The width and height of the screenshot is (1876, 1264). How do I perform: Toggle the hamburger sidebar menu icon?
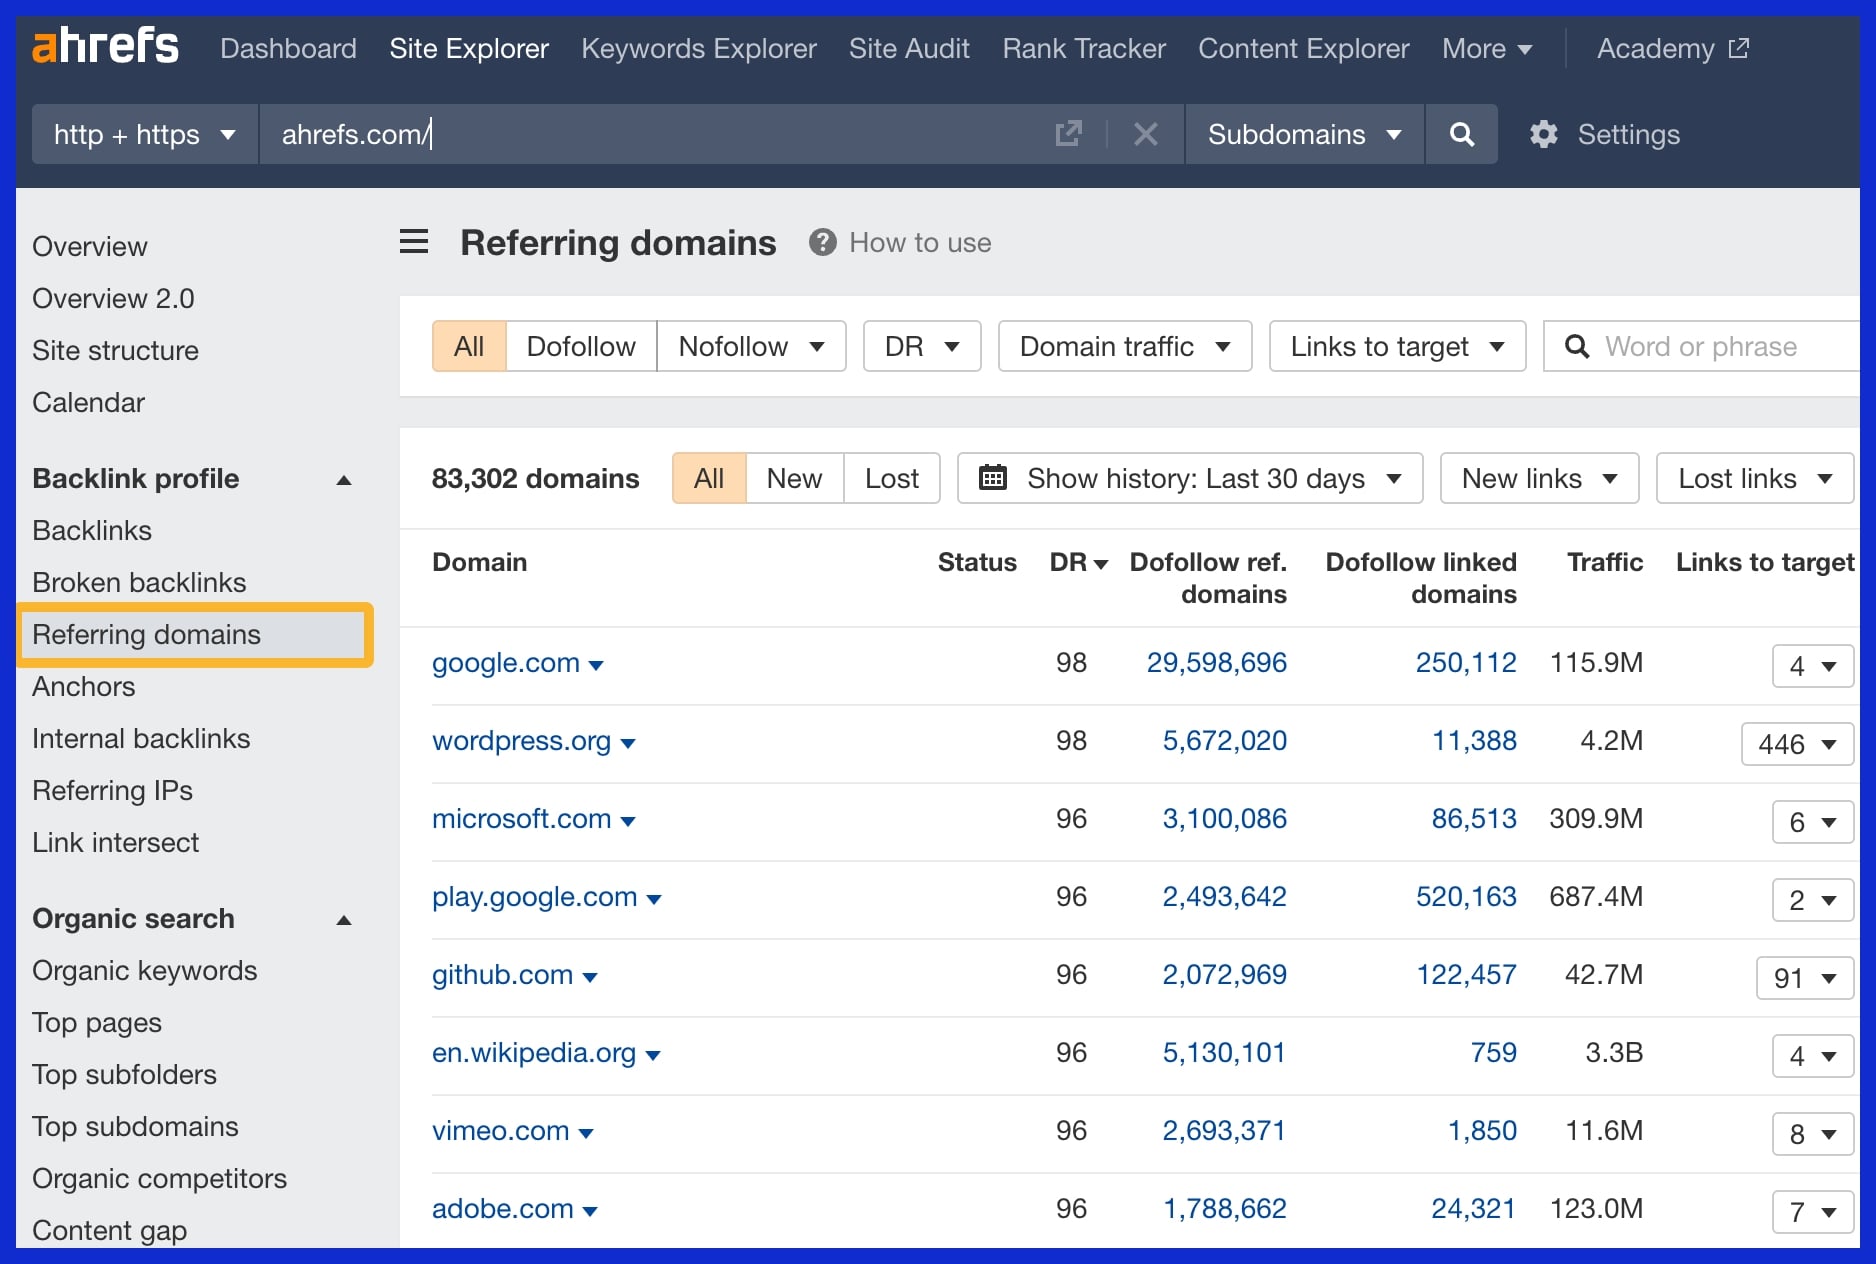[x=414, y=242]
